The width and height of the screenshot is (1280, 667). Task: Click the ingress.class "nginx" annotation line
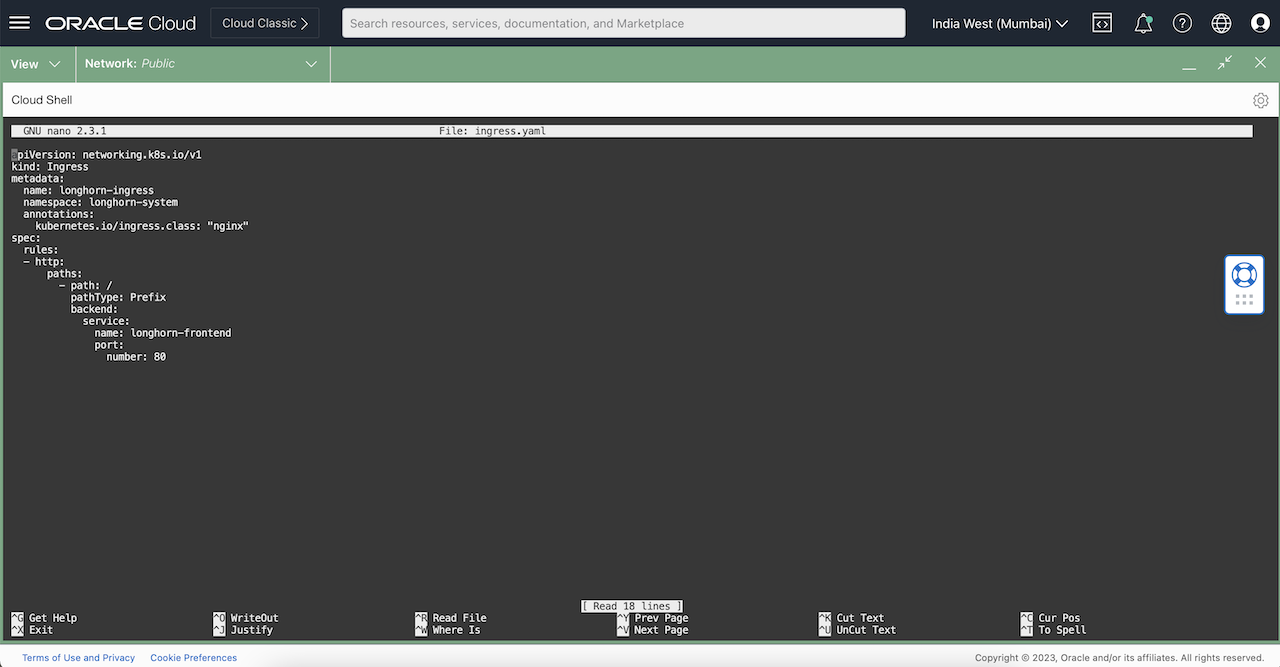tap(142, 226)
